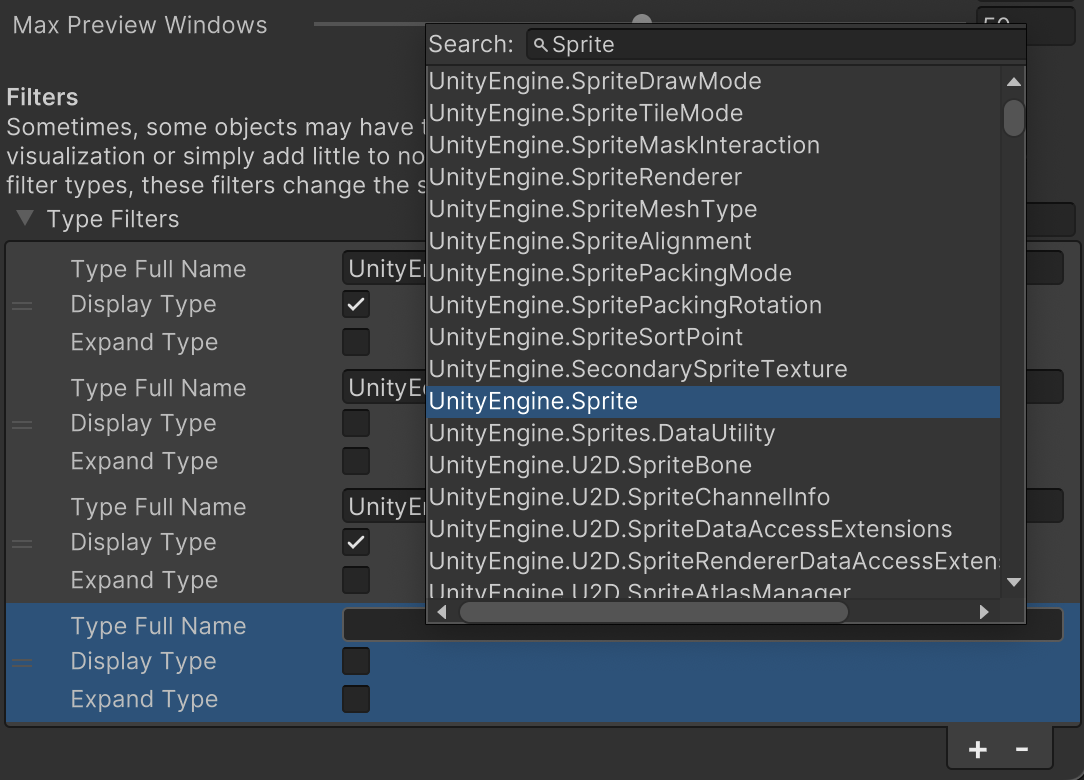The image size is (1084, 780).
Task: Select UnityEngine.SpritePackingMode
Action: pyautogui.click(x=713, y=273)
